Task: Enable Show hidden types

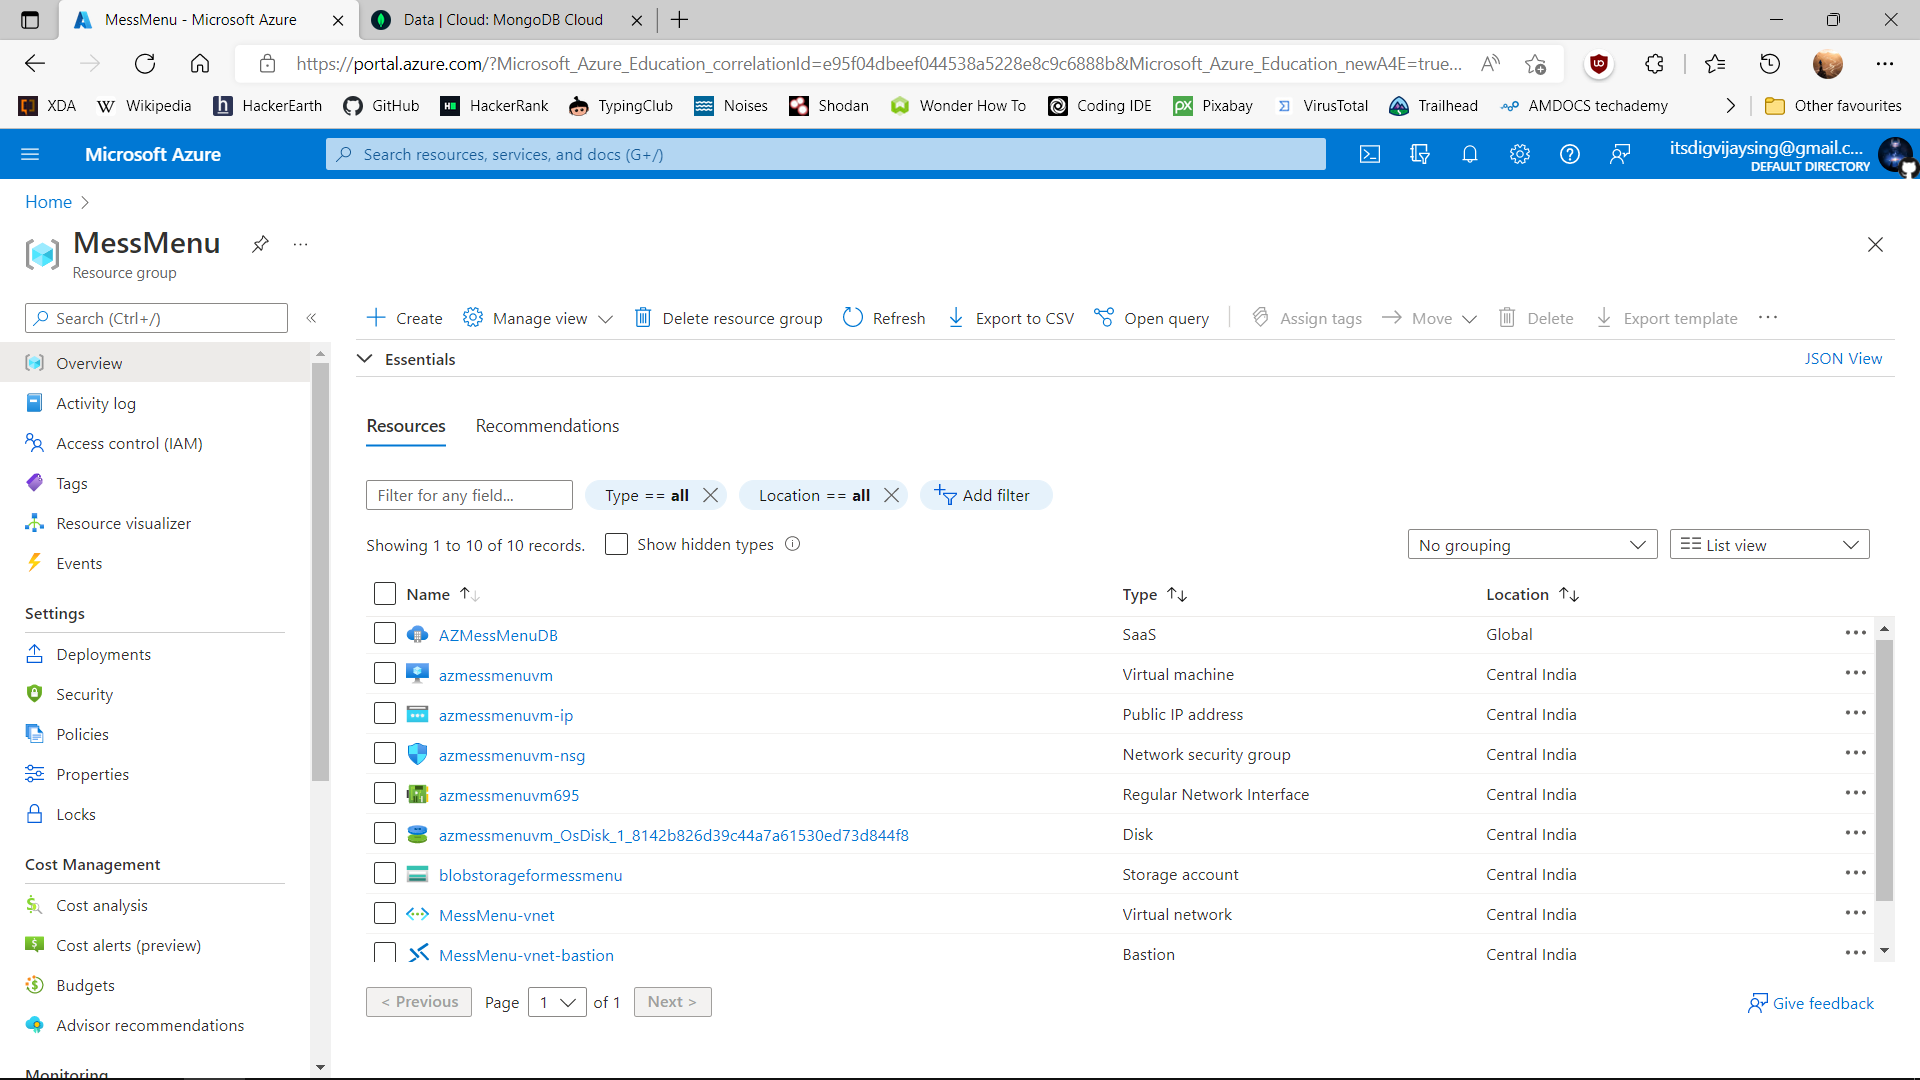Action: pyautogui.click(x=617, y=544)
